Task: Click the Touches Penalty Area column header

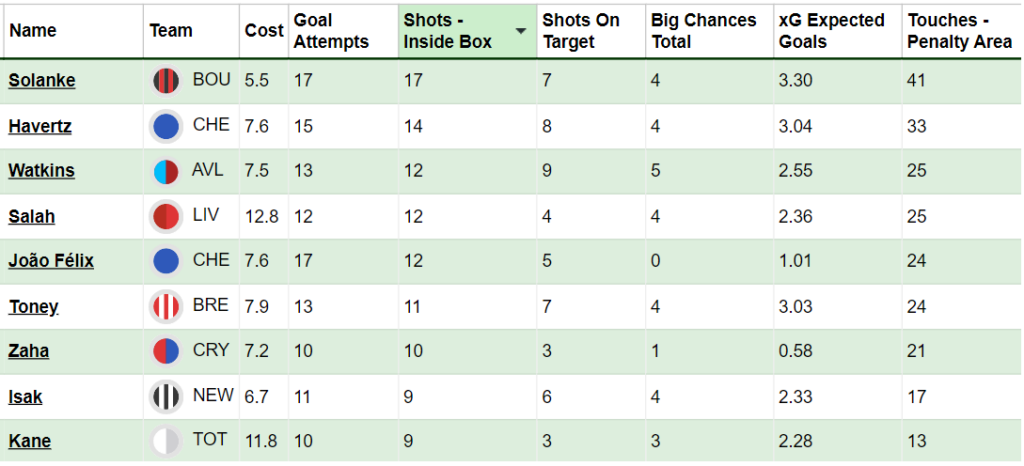Action: tap(961, 31)
